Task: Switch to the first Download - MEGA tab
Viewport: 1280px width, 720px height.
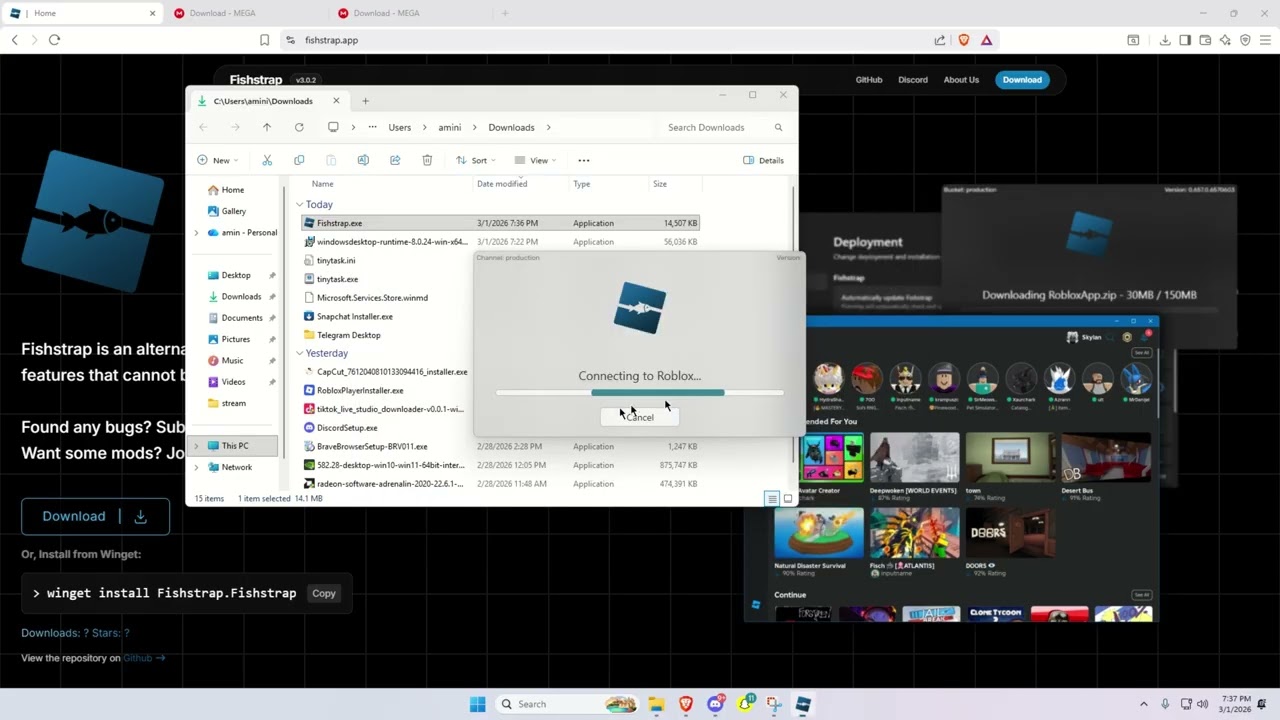Action: [244, 13]
